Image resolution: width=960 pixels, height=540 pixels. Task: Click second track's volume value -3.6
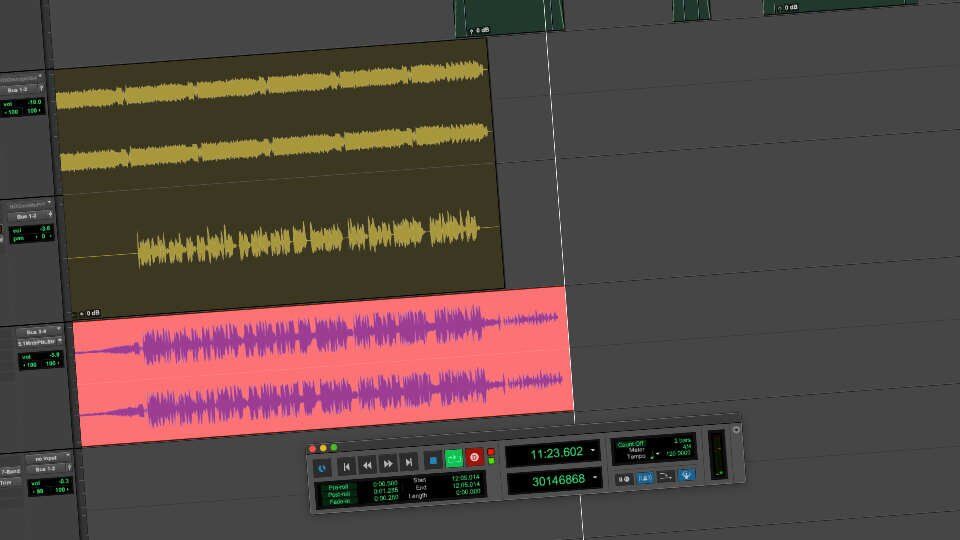click(44, 228)
